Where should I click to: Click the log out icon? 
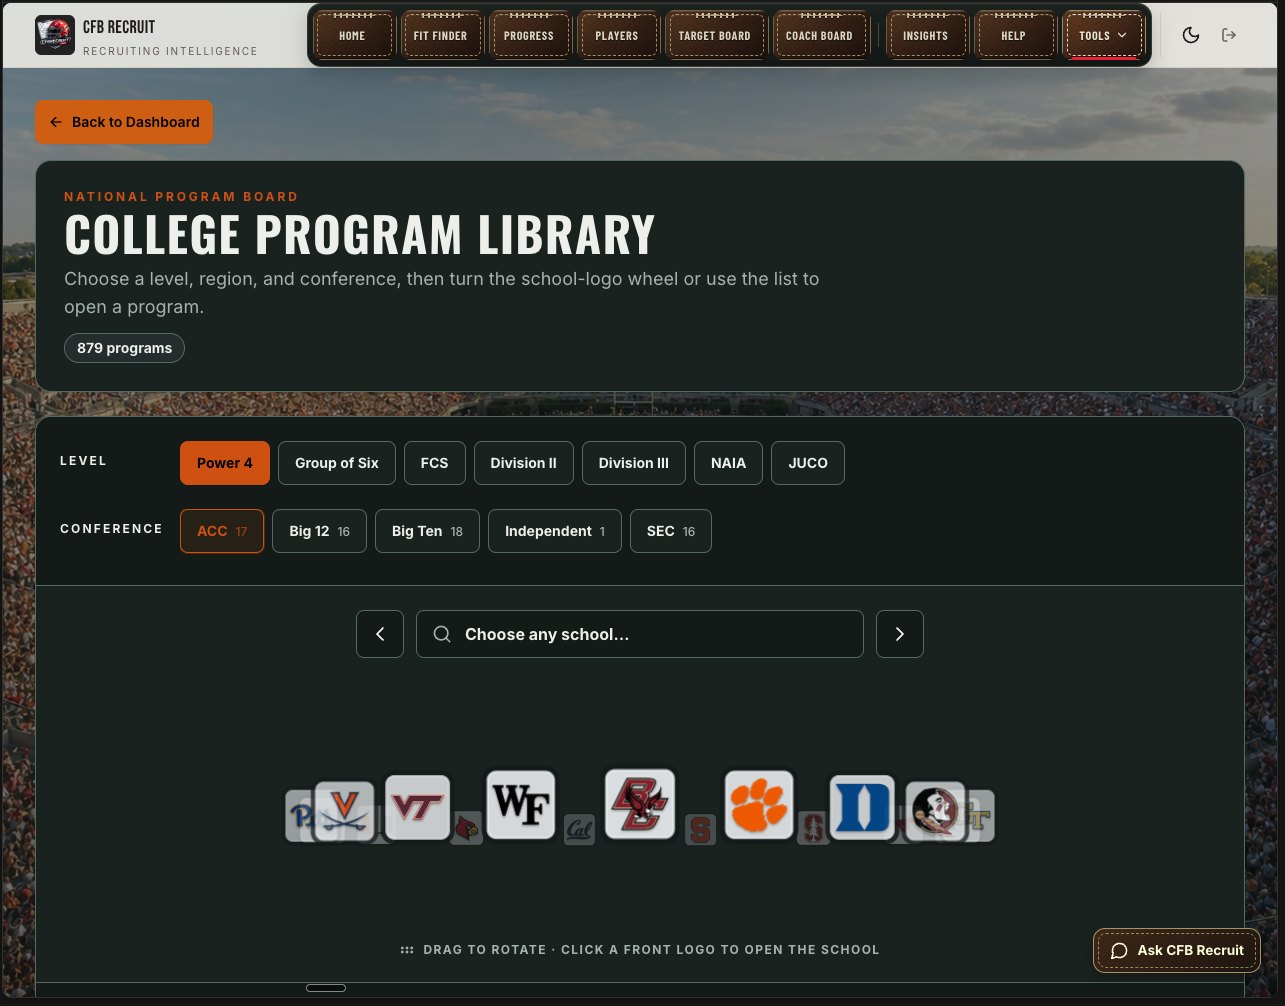[1229, 35]
